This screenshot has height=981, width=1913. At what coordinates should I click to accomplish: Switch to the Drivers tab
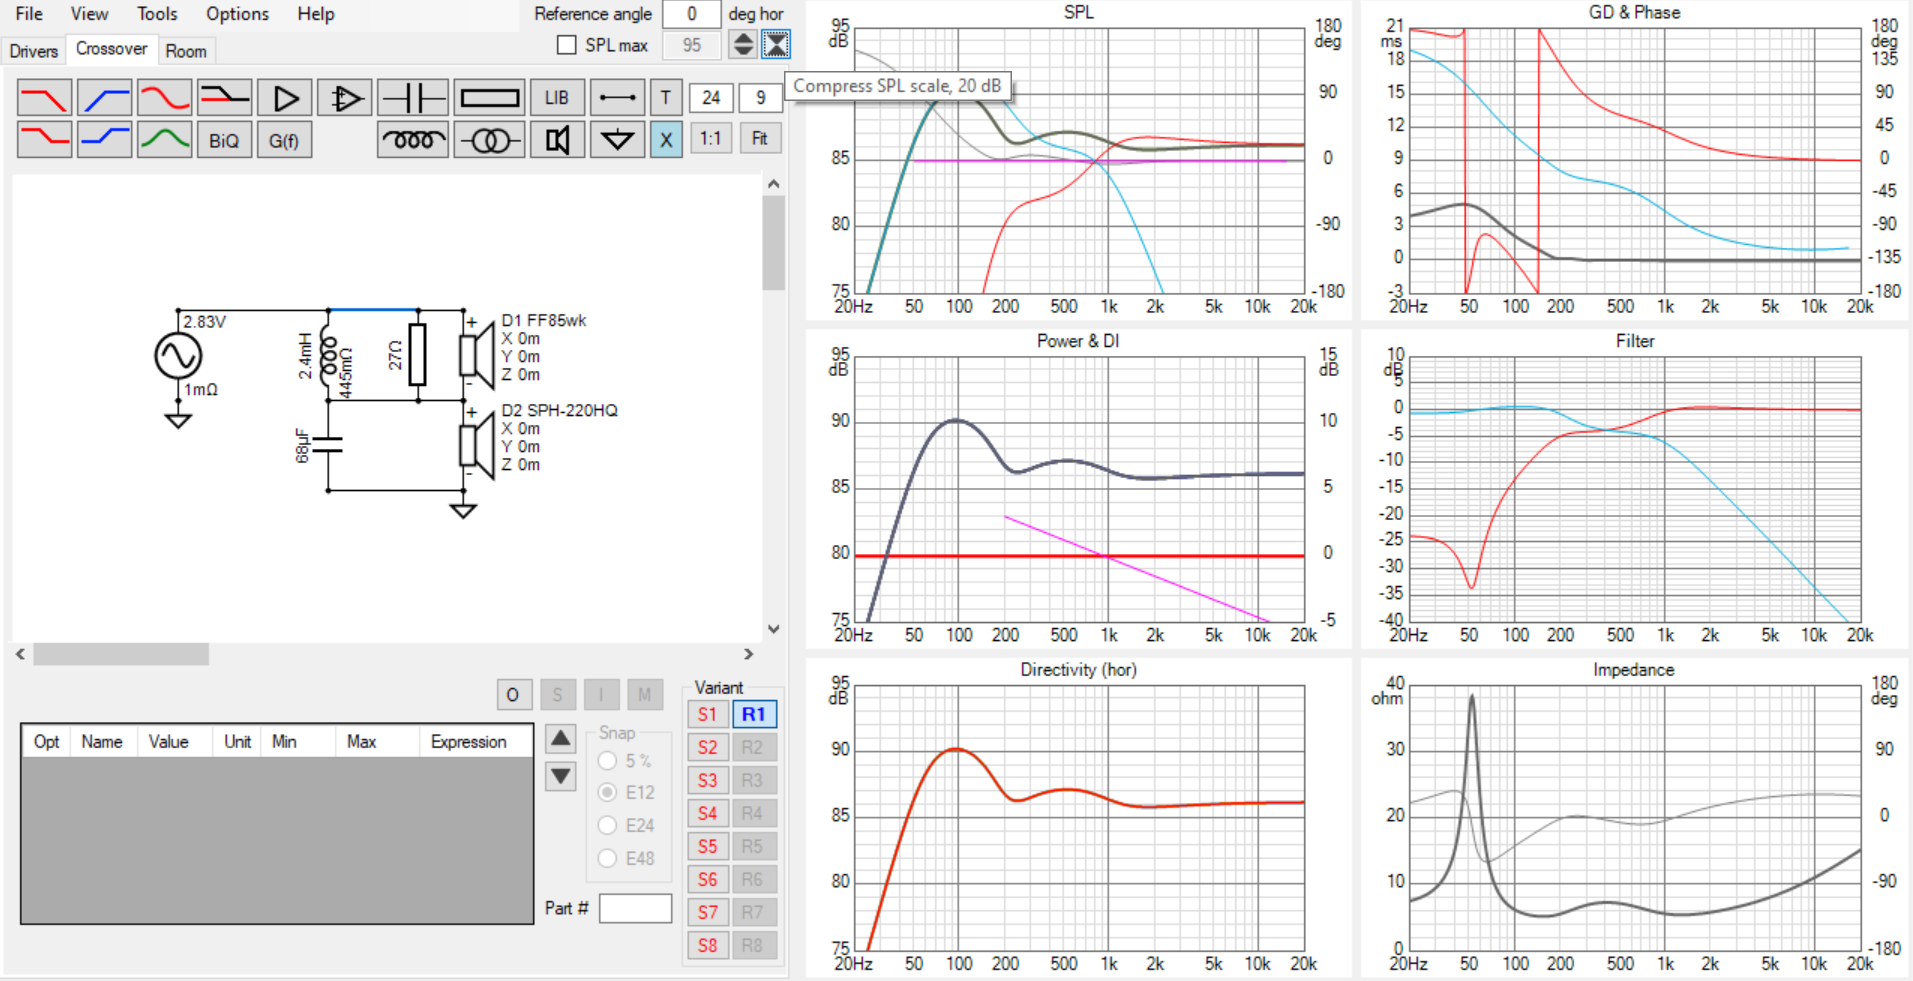pyautogui.click(x=34, y=51)
